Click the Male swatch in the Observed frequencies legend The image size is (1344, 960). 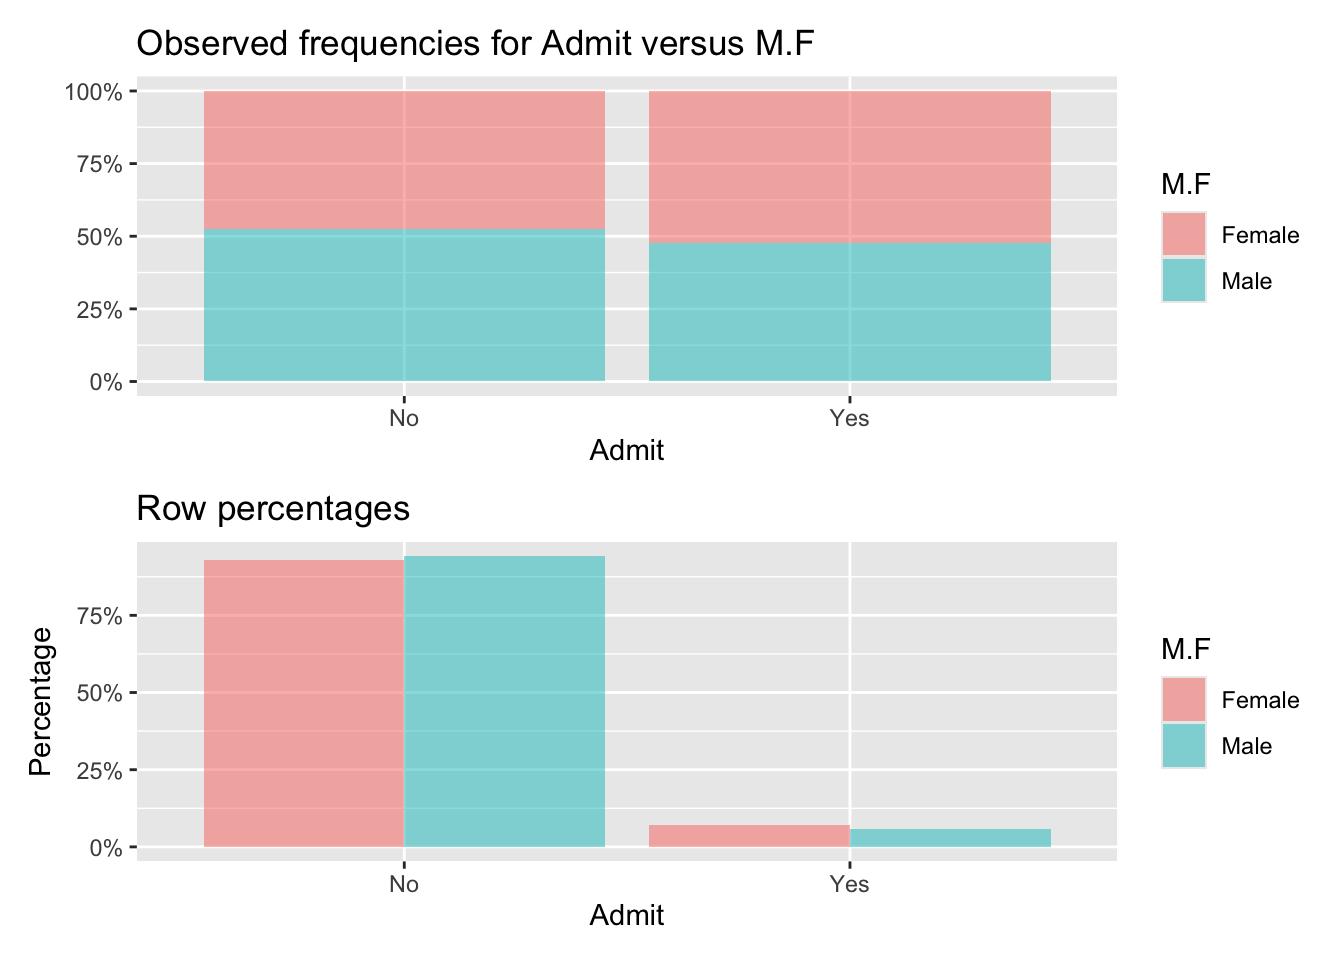coord(1183,281)
